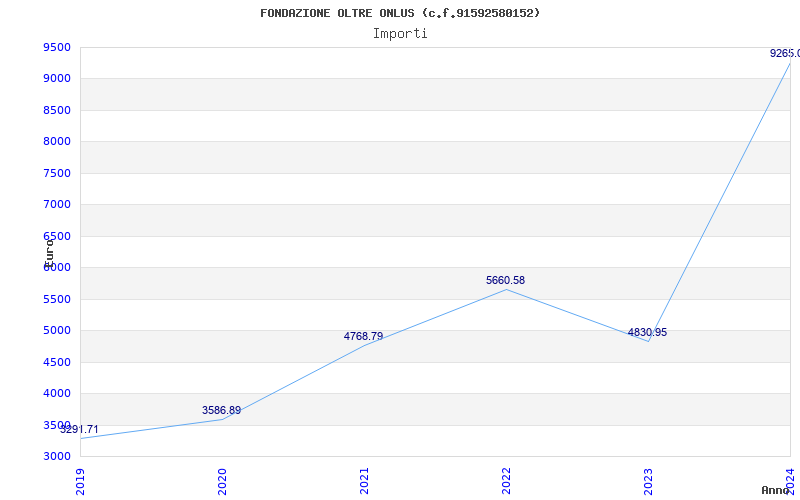Click the 2019 x-axis label
This screenshot has width=800, height=500.
click(x=80, y=481)
